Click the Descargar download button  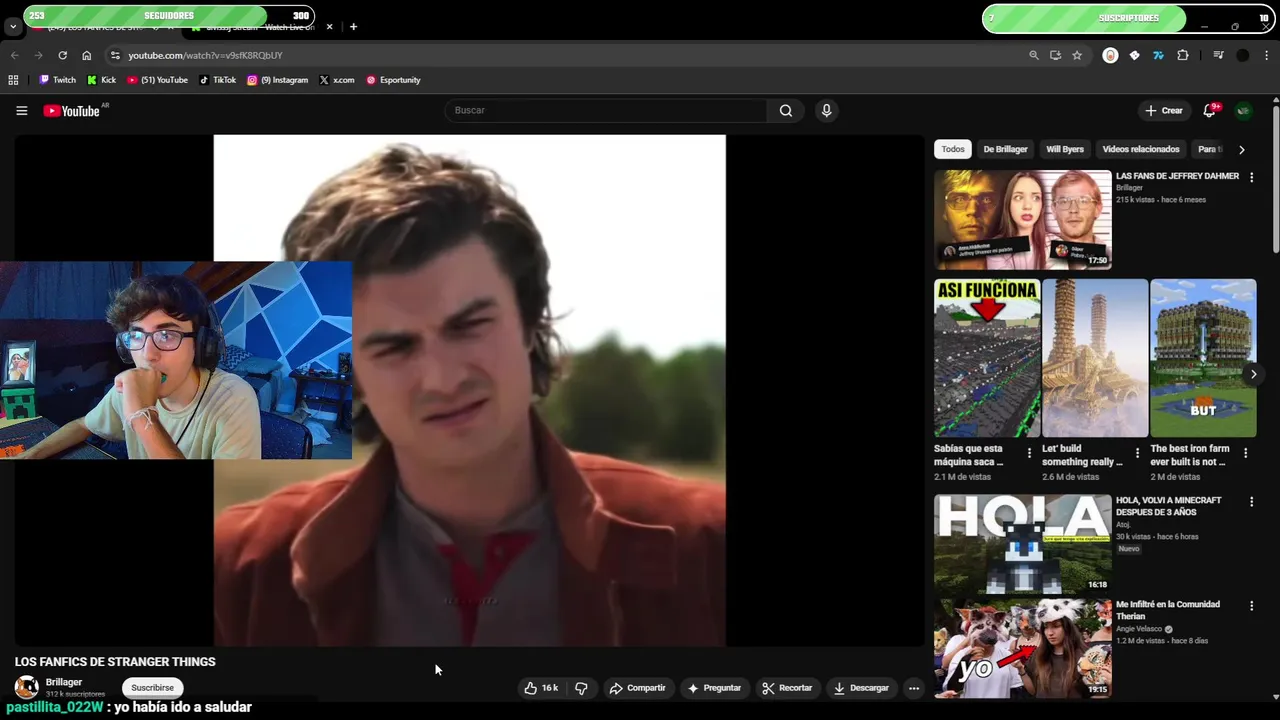861,688
